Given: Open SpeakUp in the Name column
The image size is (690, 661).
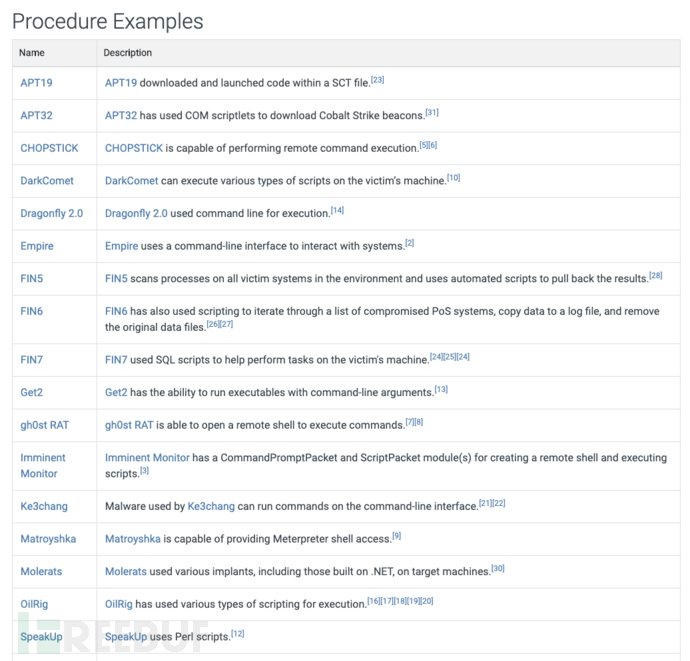Looking at the screenshot, I should click(42, 636).
